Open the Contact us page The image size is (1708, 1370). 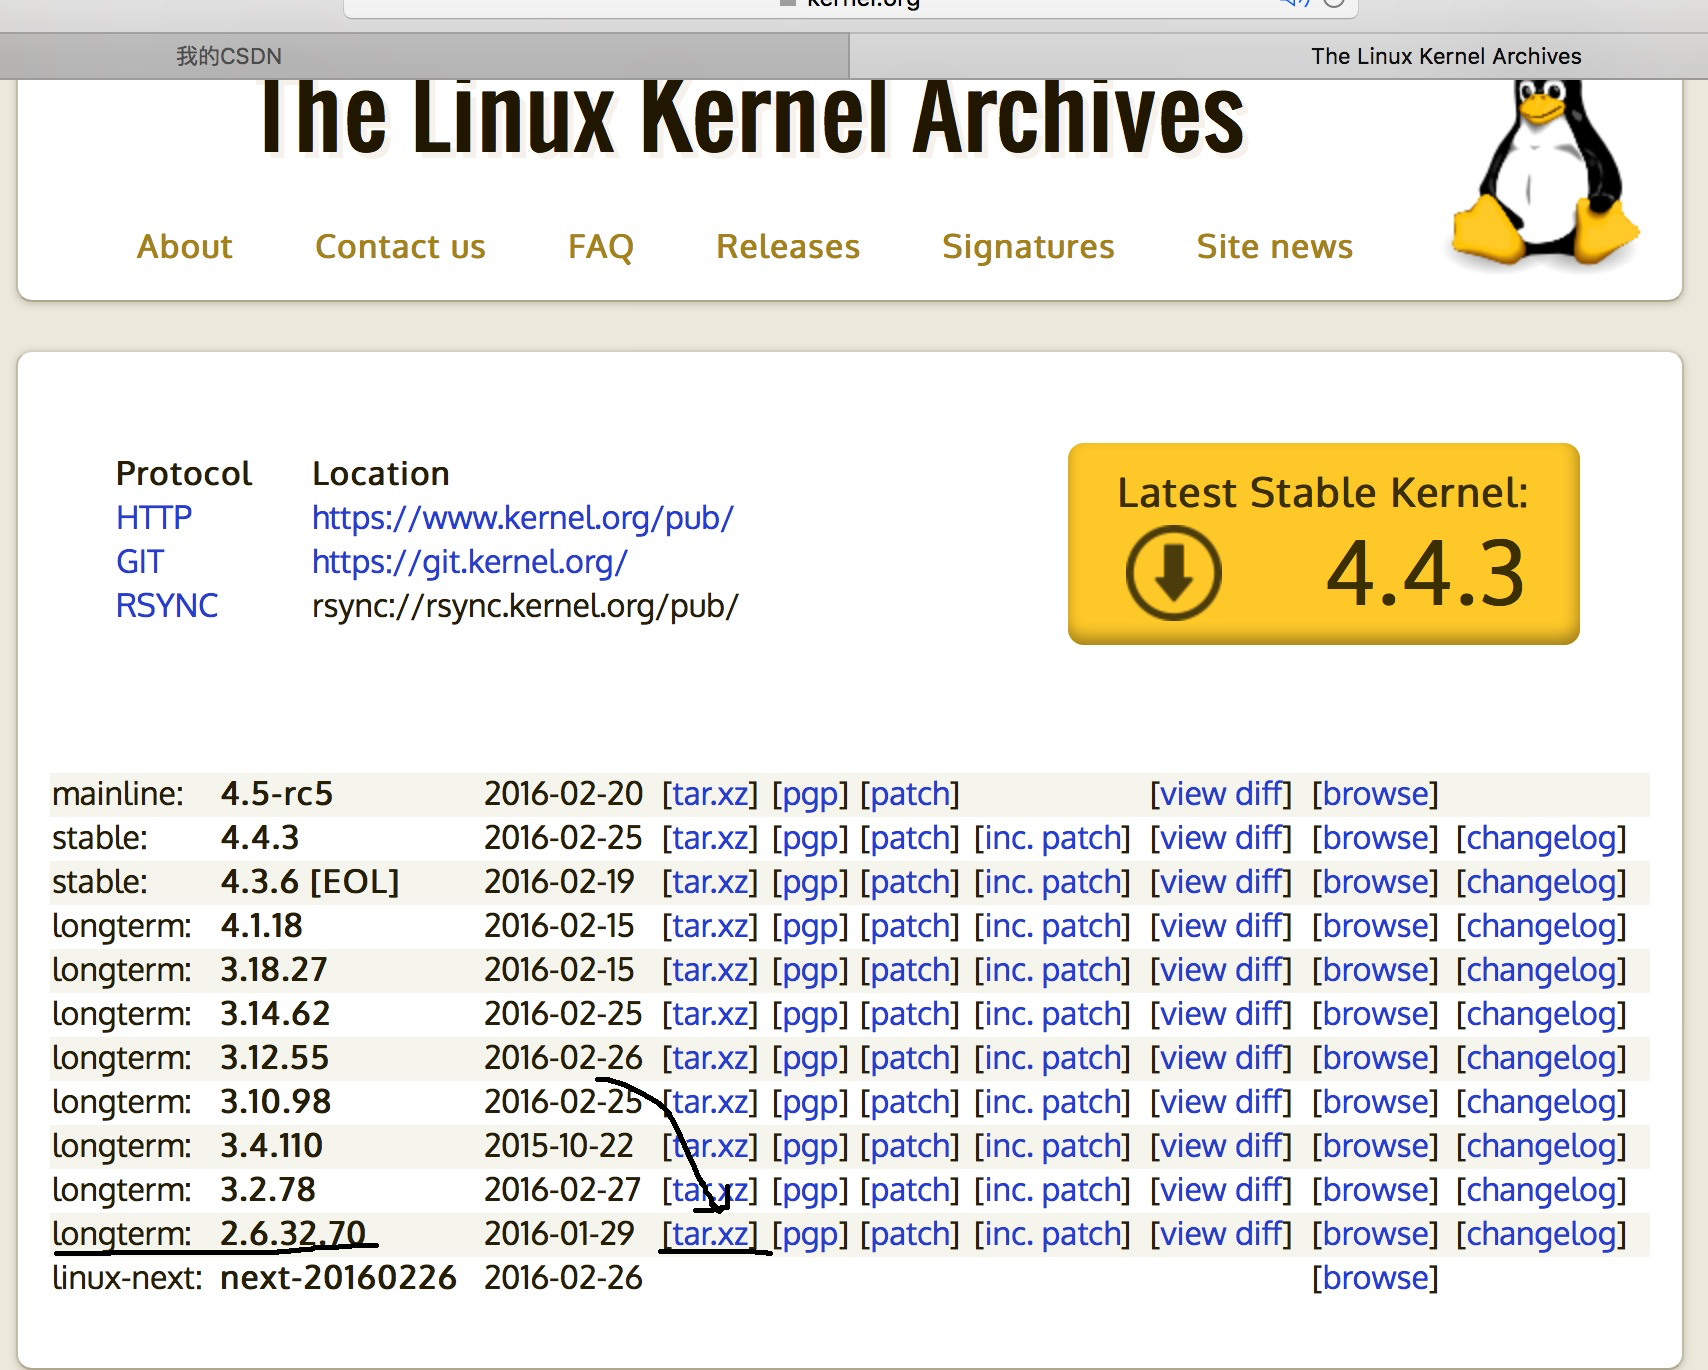400,246
